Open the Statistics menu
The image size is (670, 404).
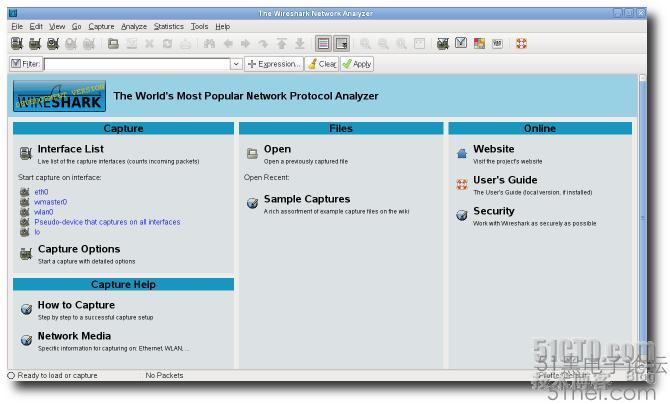point(169,27)
